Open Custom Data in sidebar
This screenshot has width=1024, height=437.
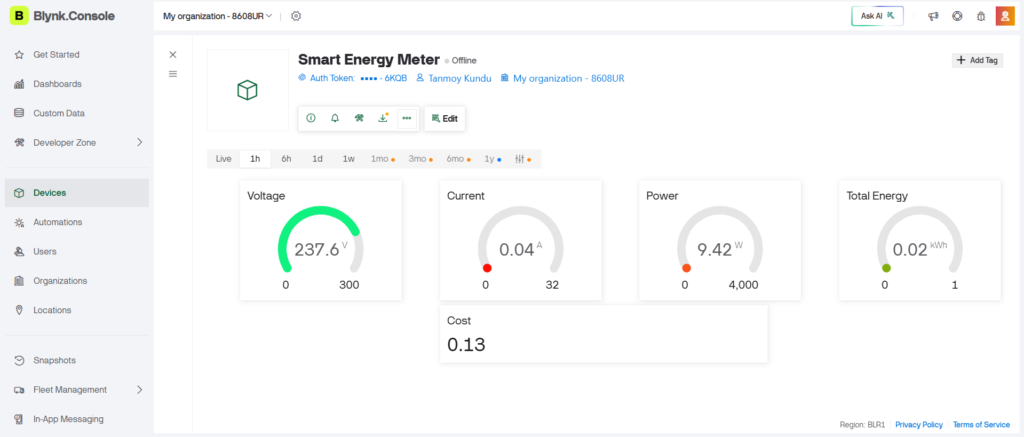coord(76,113)
